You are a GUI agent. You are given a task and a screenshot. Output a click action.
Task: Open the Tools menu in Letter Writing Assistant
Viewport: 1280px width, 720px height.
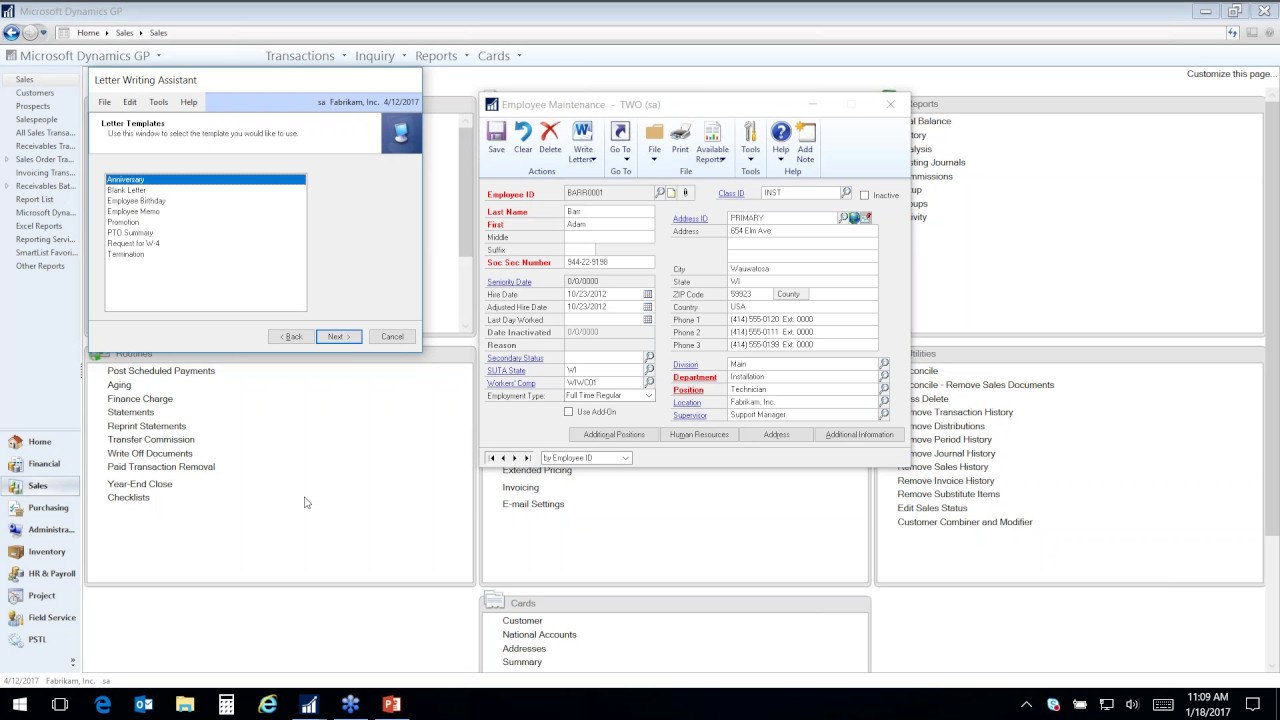coord(158,102)
